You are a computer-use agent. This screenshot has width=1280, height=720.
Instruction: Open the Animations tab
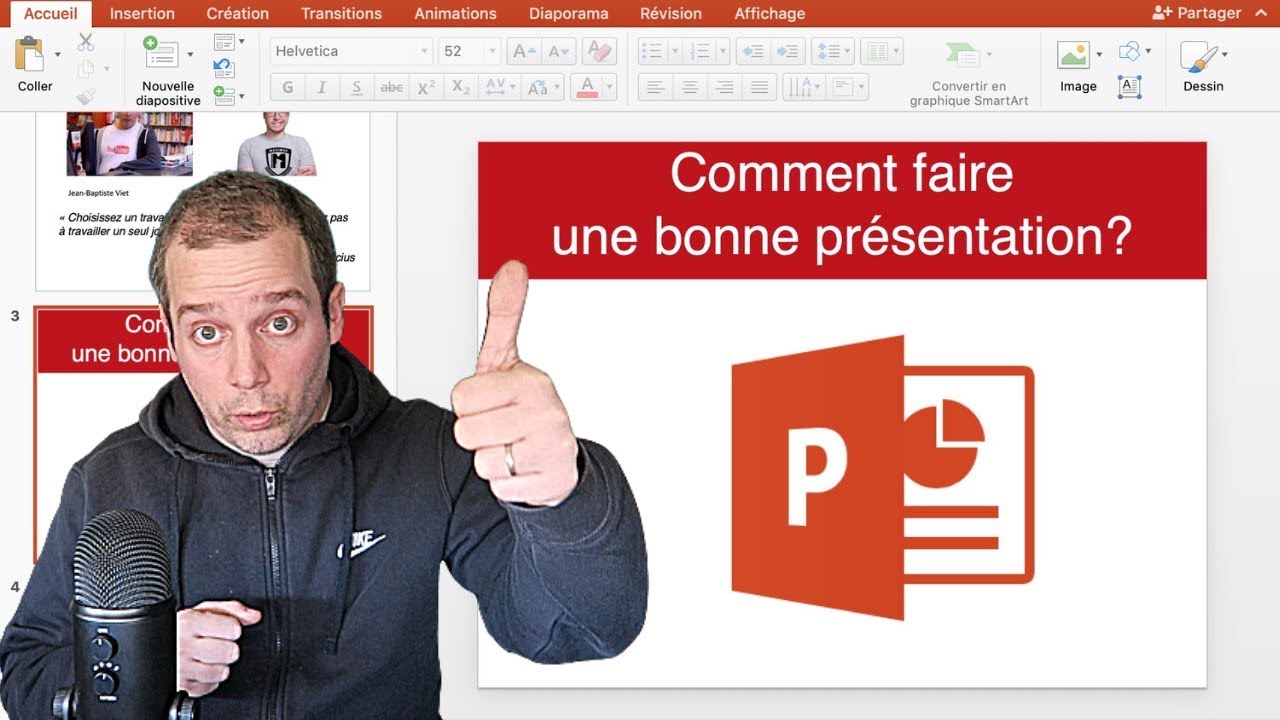(x=455, y=13)
